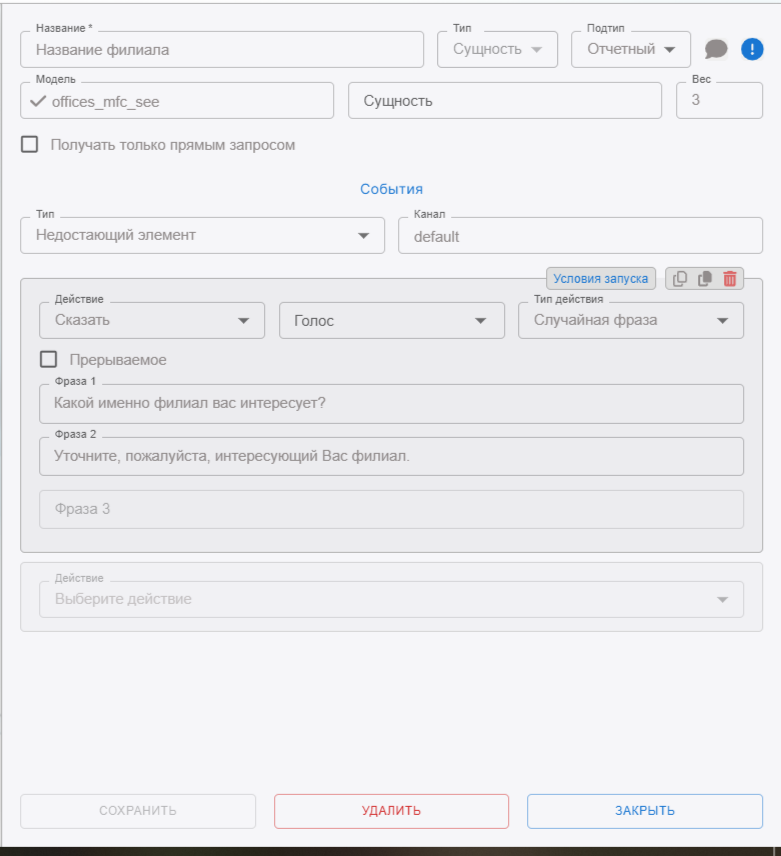Click into the empty 'Фраза 3' field
Viewport: 781px width, 856px height.
[391, 509]
